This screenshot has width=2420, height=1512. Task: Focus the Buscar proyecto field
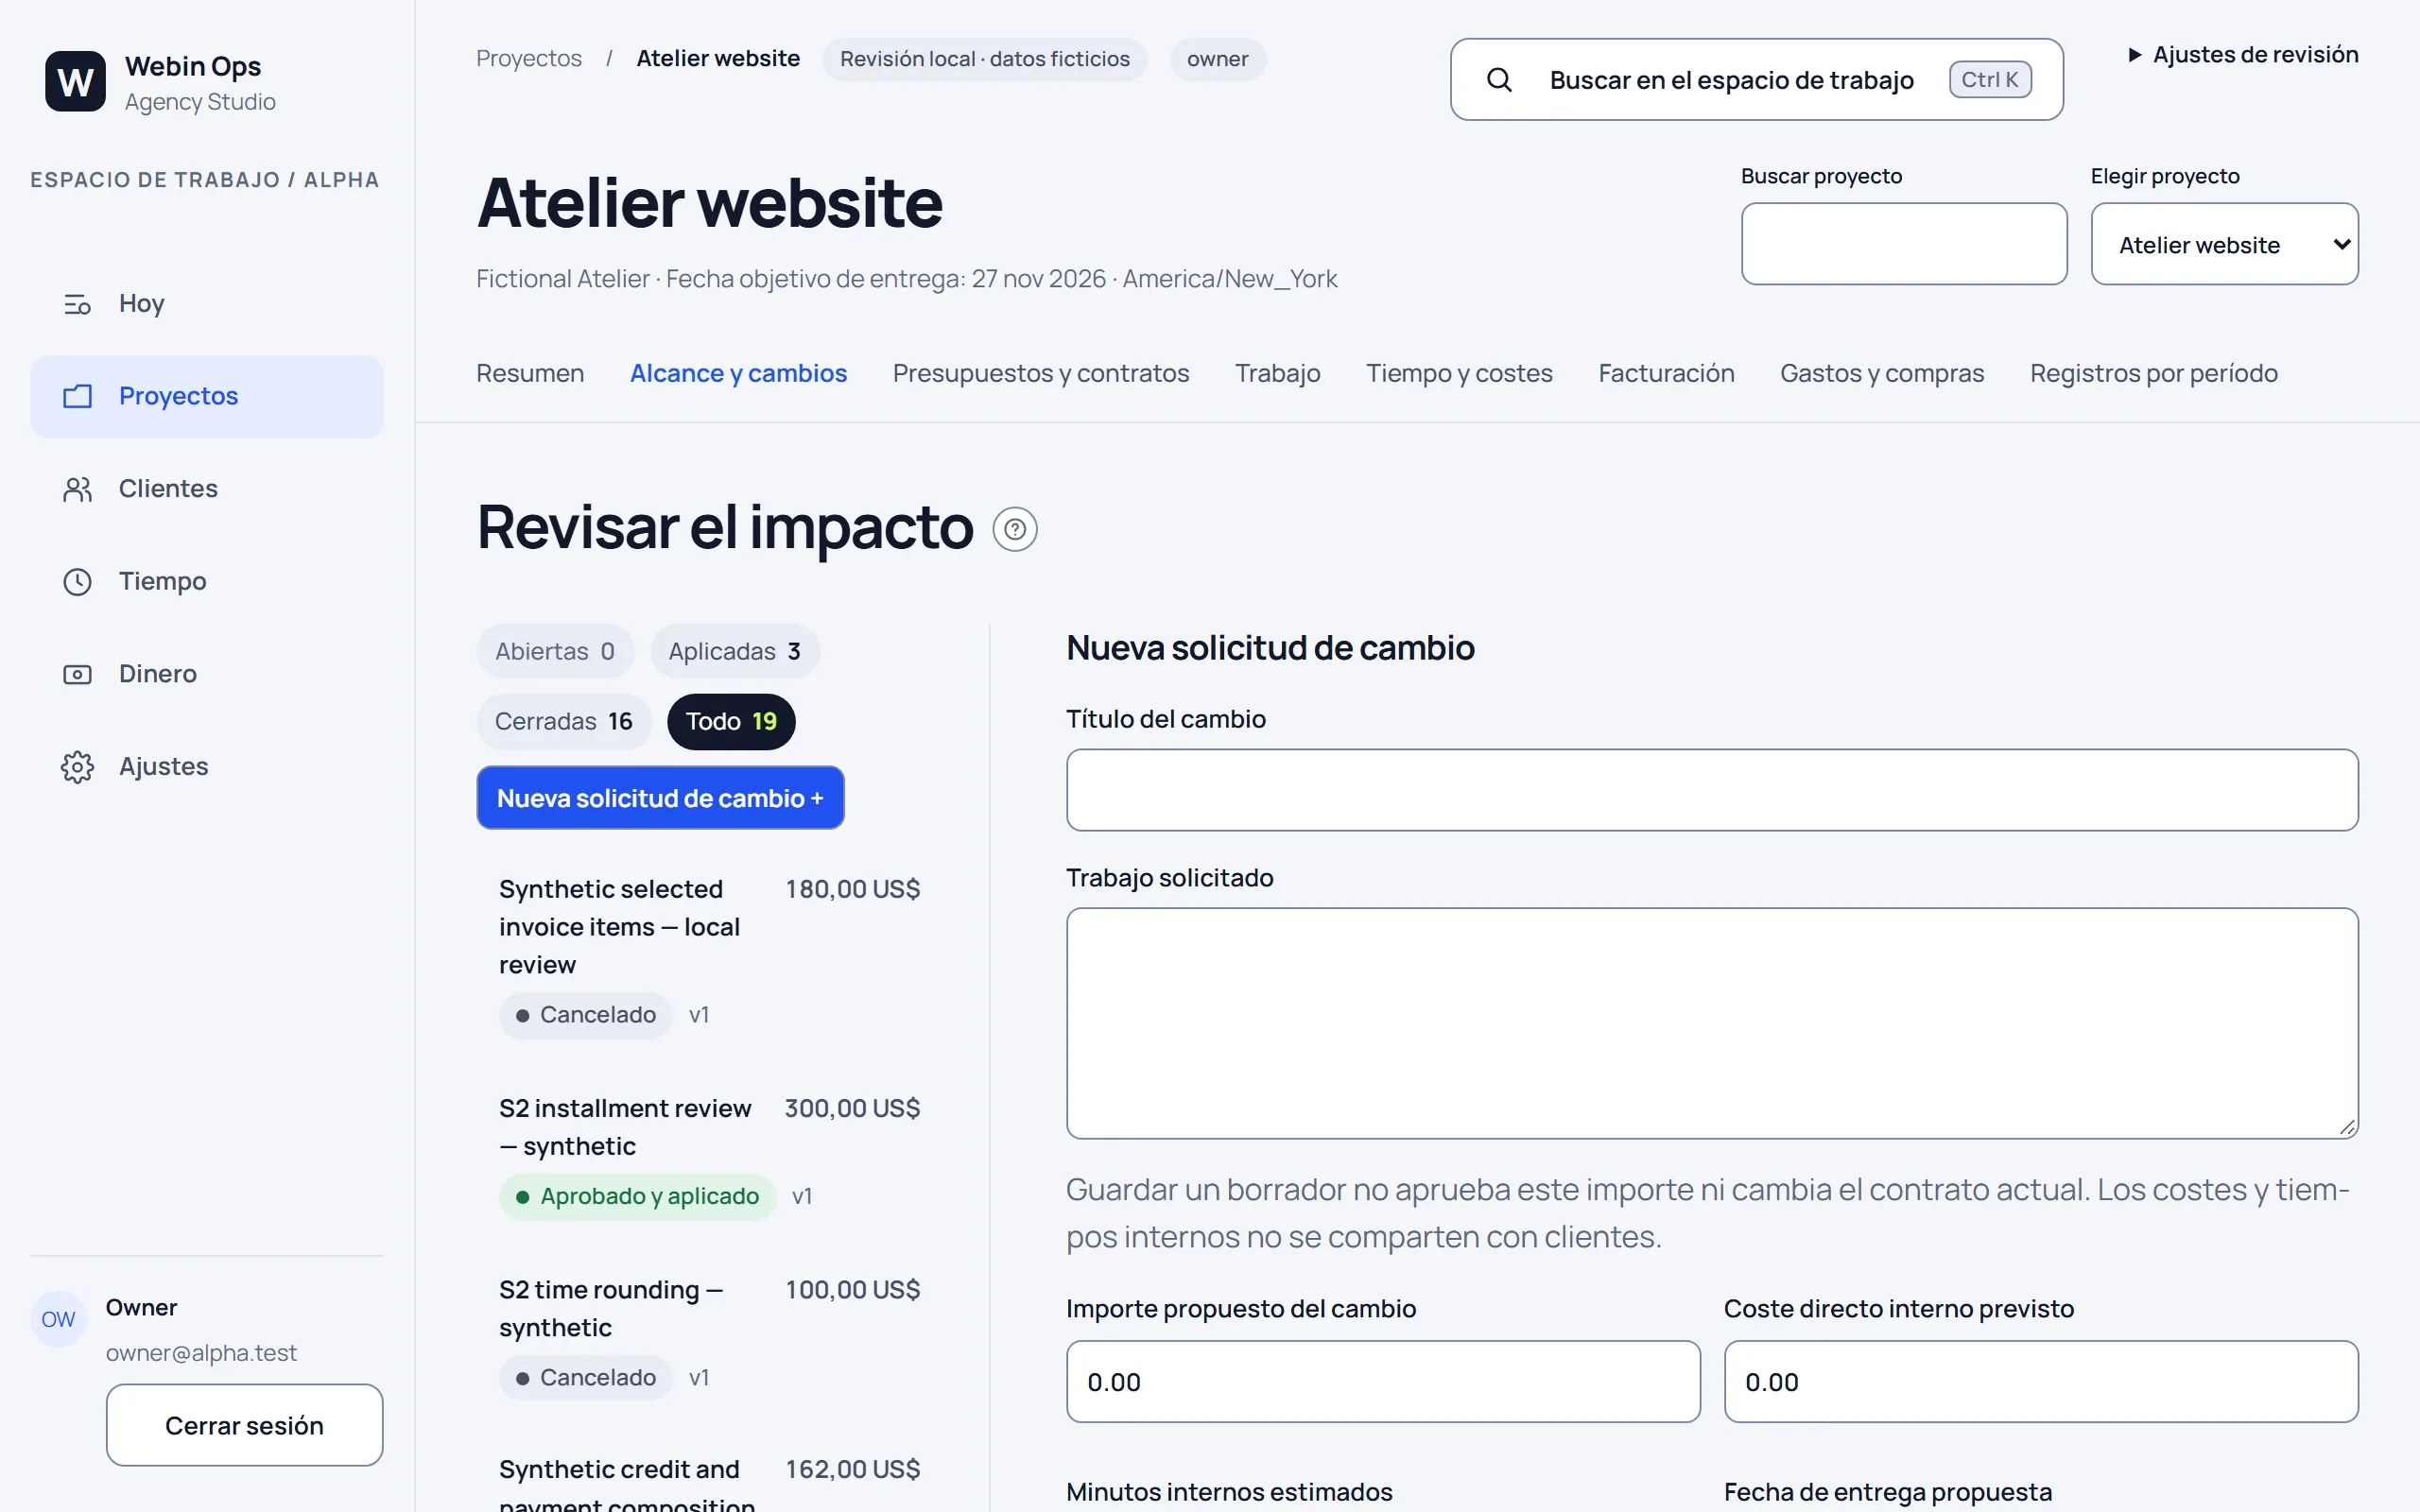pyautogui.click(x=1904, y=244)
